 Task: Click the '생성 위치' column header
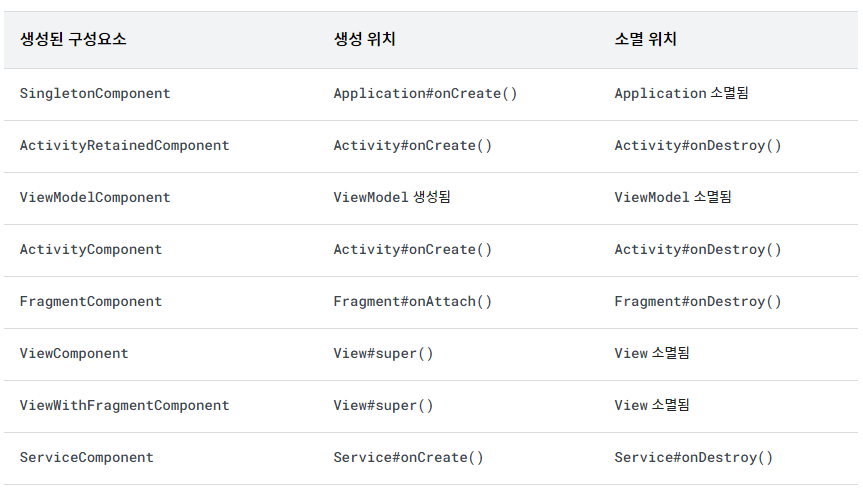point(364,39)
